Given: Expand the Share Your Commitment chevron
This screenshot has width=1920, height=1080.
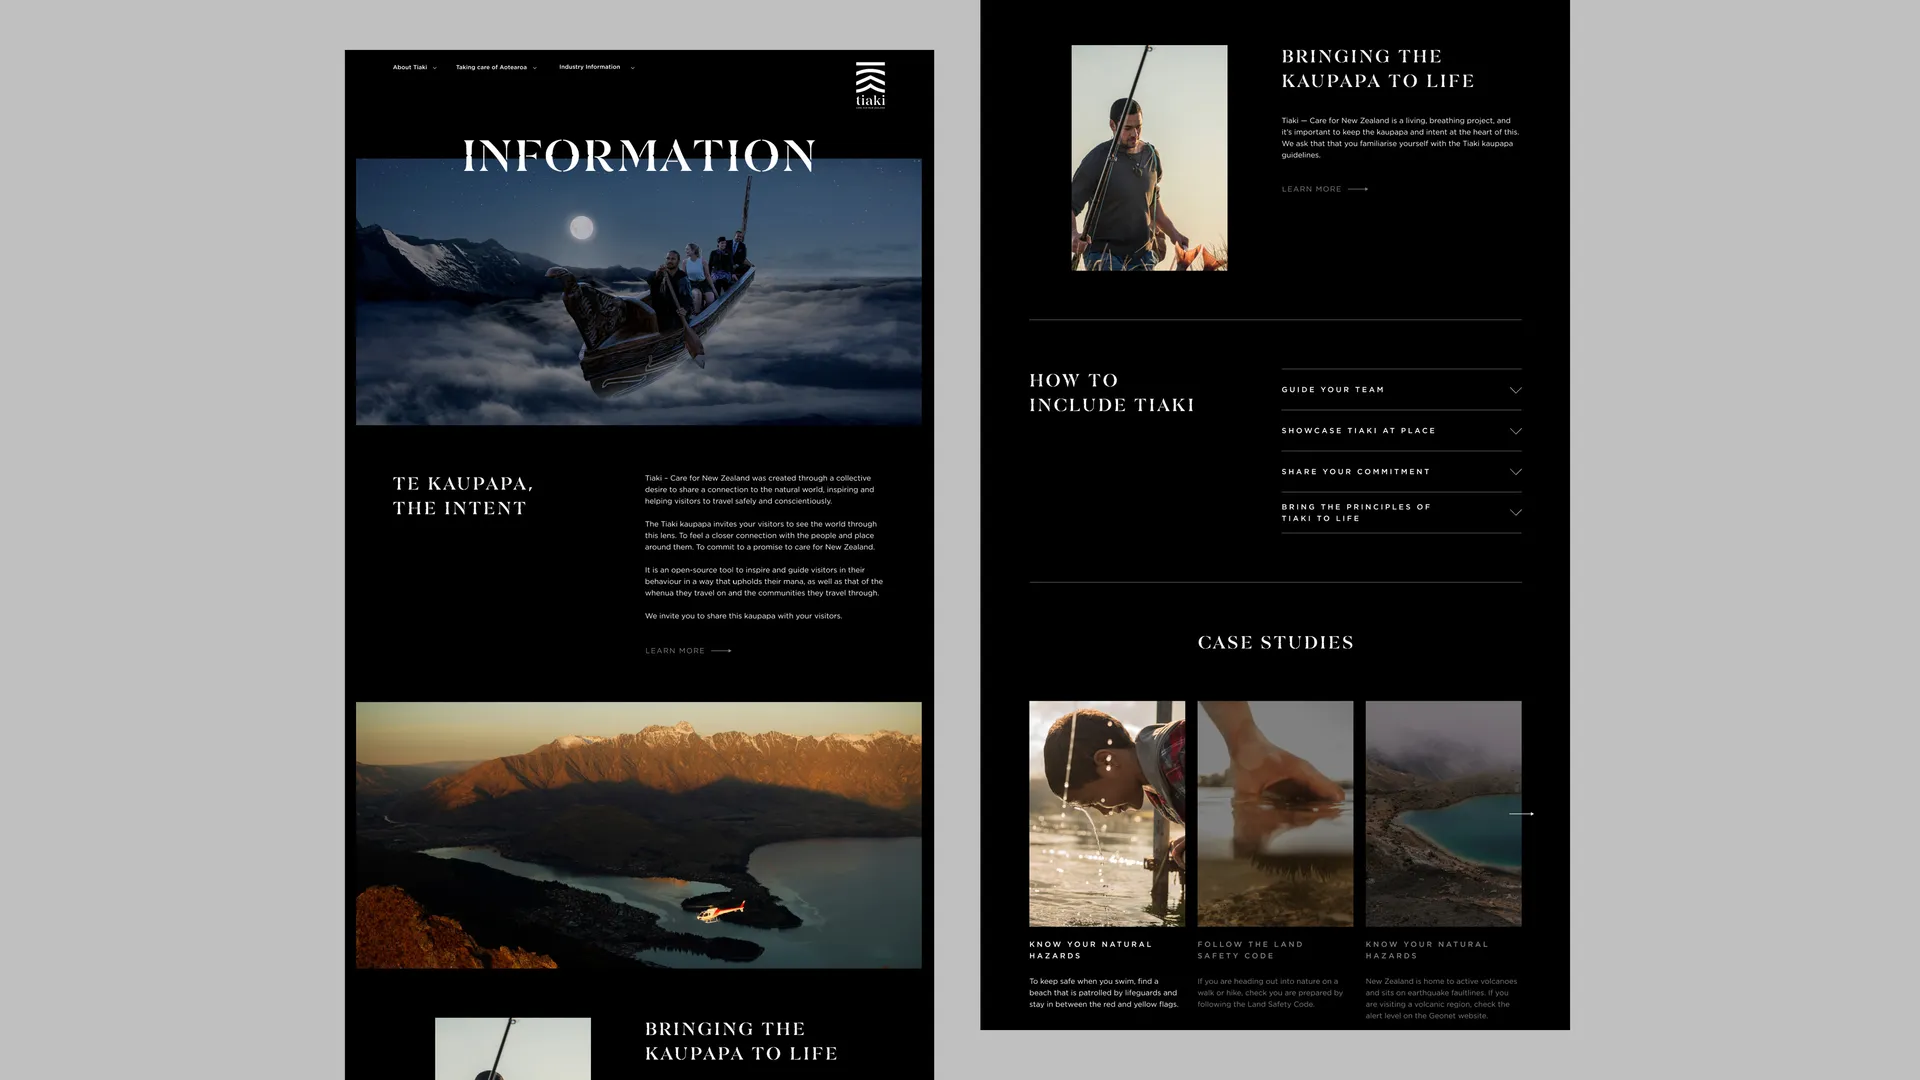Looking at the screenshot, I should pyautogui.click(x=1515, y=472).
